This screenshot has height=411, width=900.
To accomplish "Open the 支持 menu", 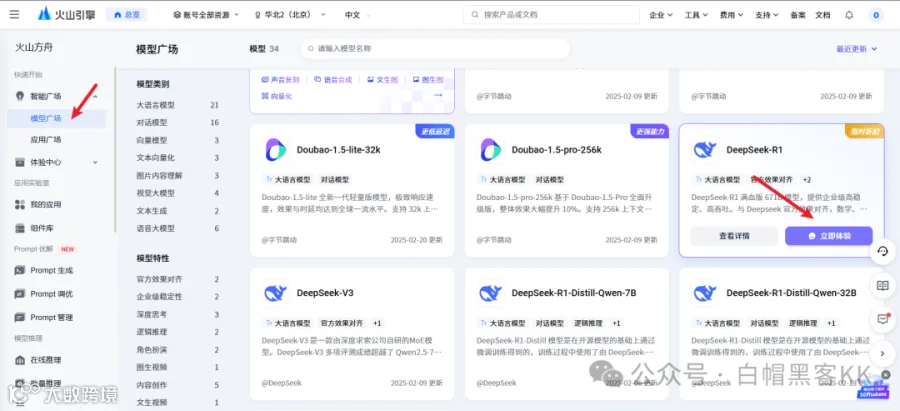I will pos(767,15).
